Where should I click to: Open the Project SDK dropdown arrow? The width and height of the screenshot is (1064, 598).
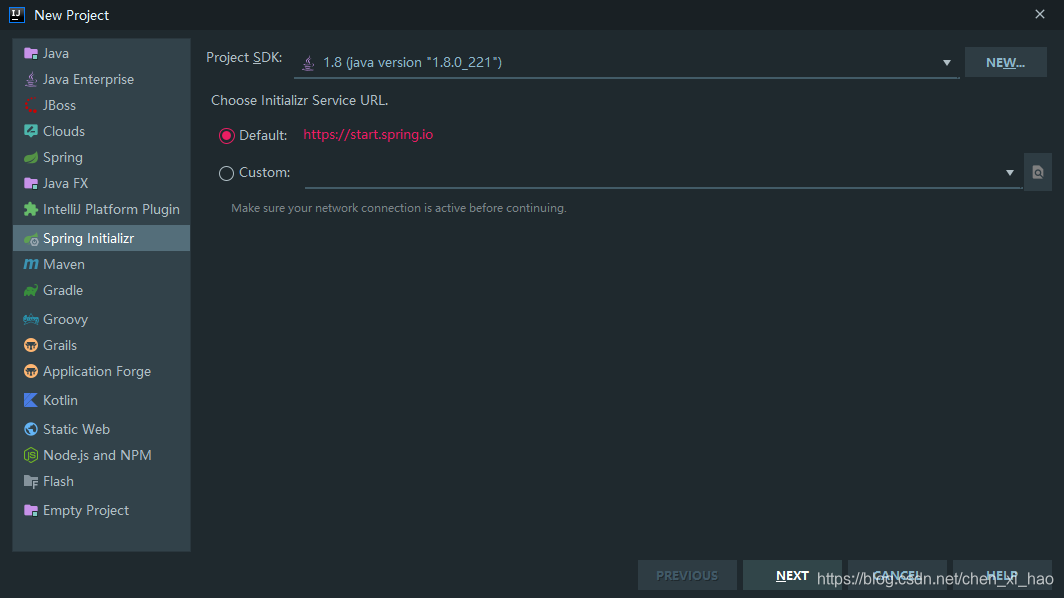947,63
